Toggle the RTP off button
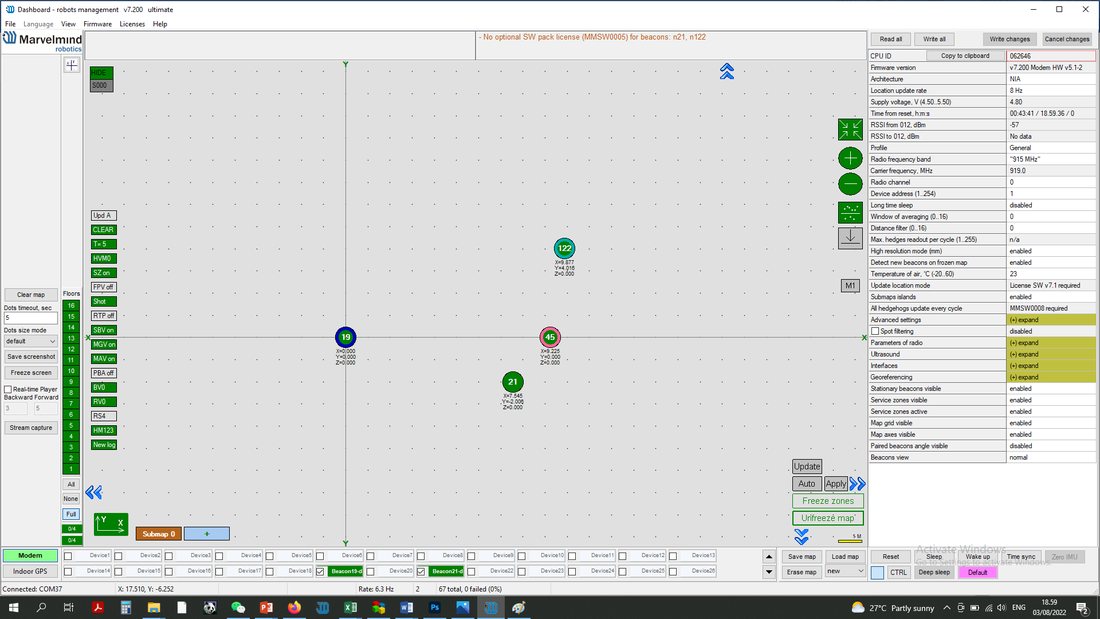Viewport: 1100px width, 619px height. pyautogui.click(x=103, y=316)
